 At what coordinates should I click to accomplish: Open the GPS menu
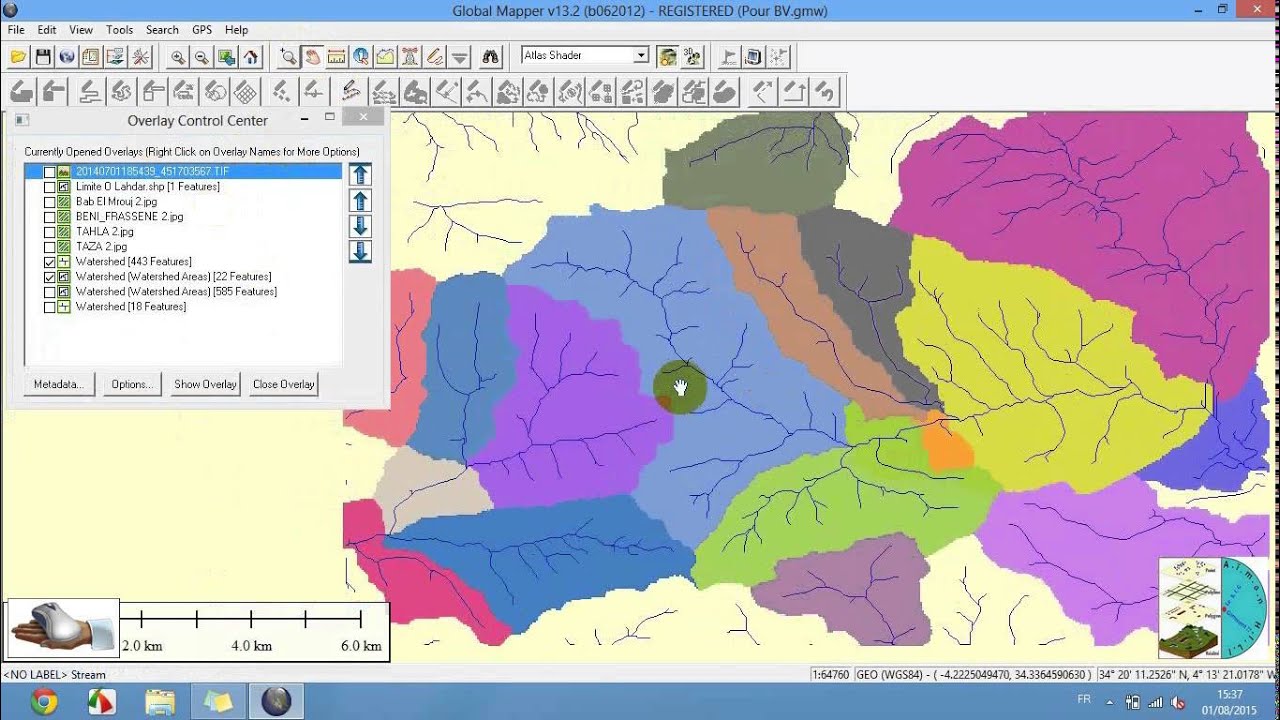pyautogui.click(x=202, y=30)
